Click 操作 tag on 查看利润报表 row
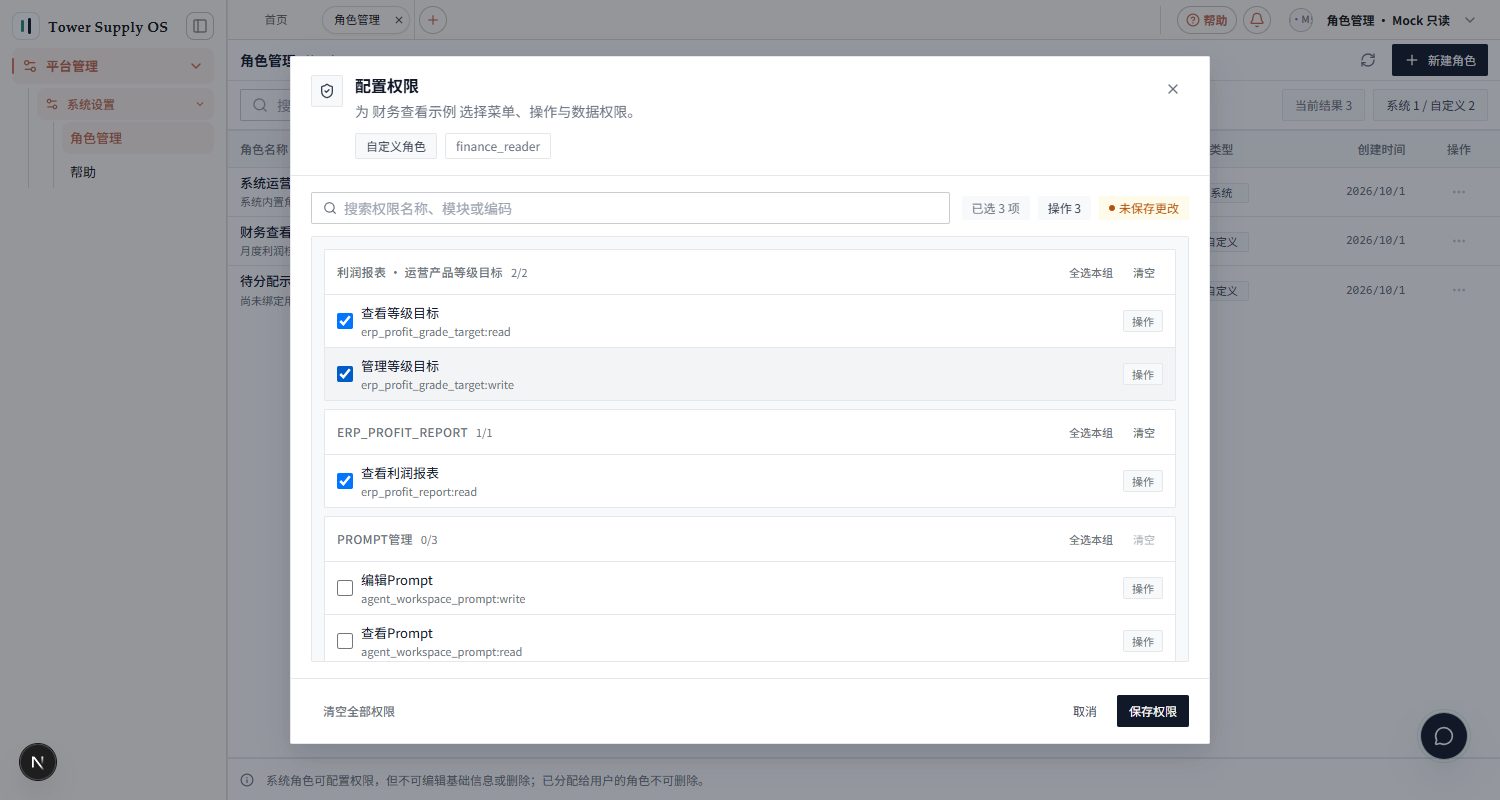The image size is (1500, 800). [x=1142, y=481]
